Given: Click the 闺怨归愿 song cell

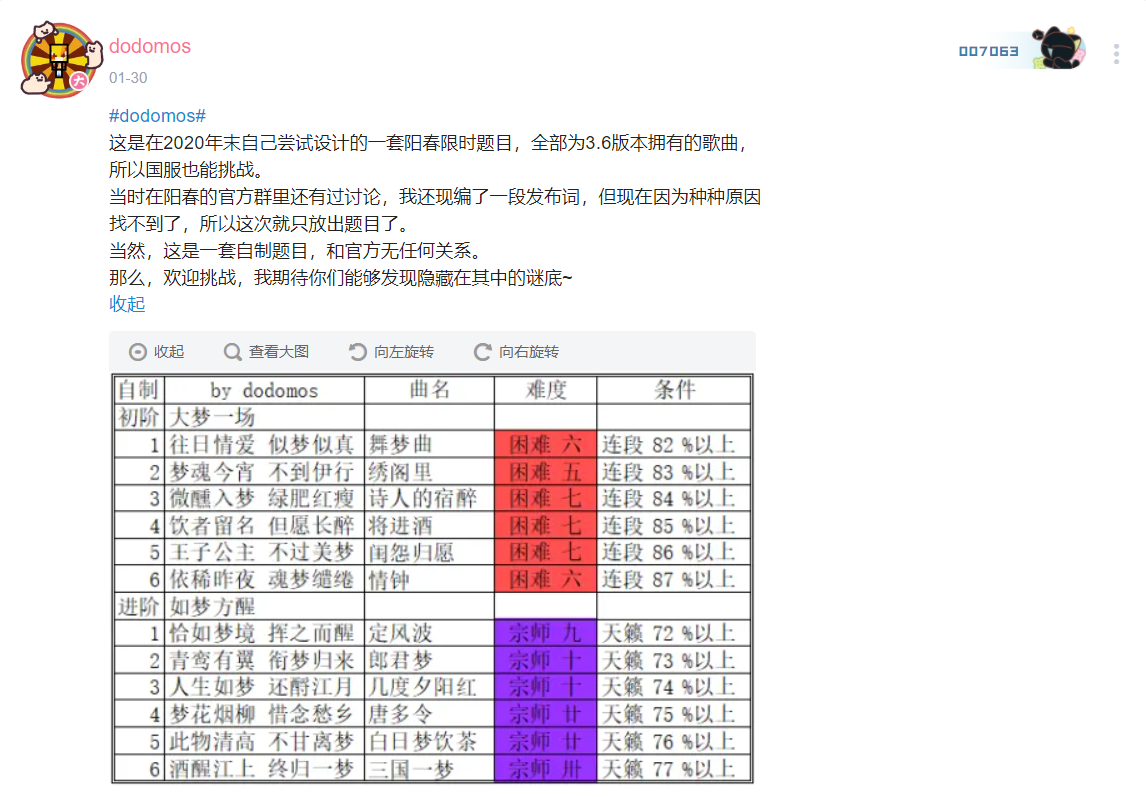Looking at the screenshot, I should click(429, 552).
